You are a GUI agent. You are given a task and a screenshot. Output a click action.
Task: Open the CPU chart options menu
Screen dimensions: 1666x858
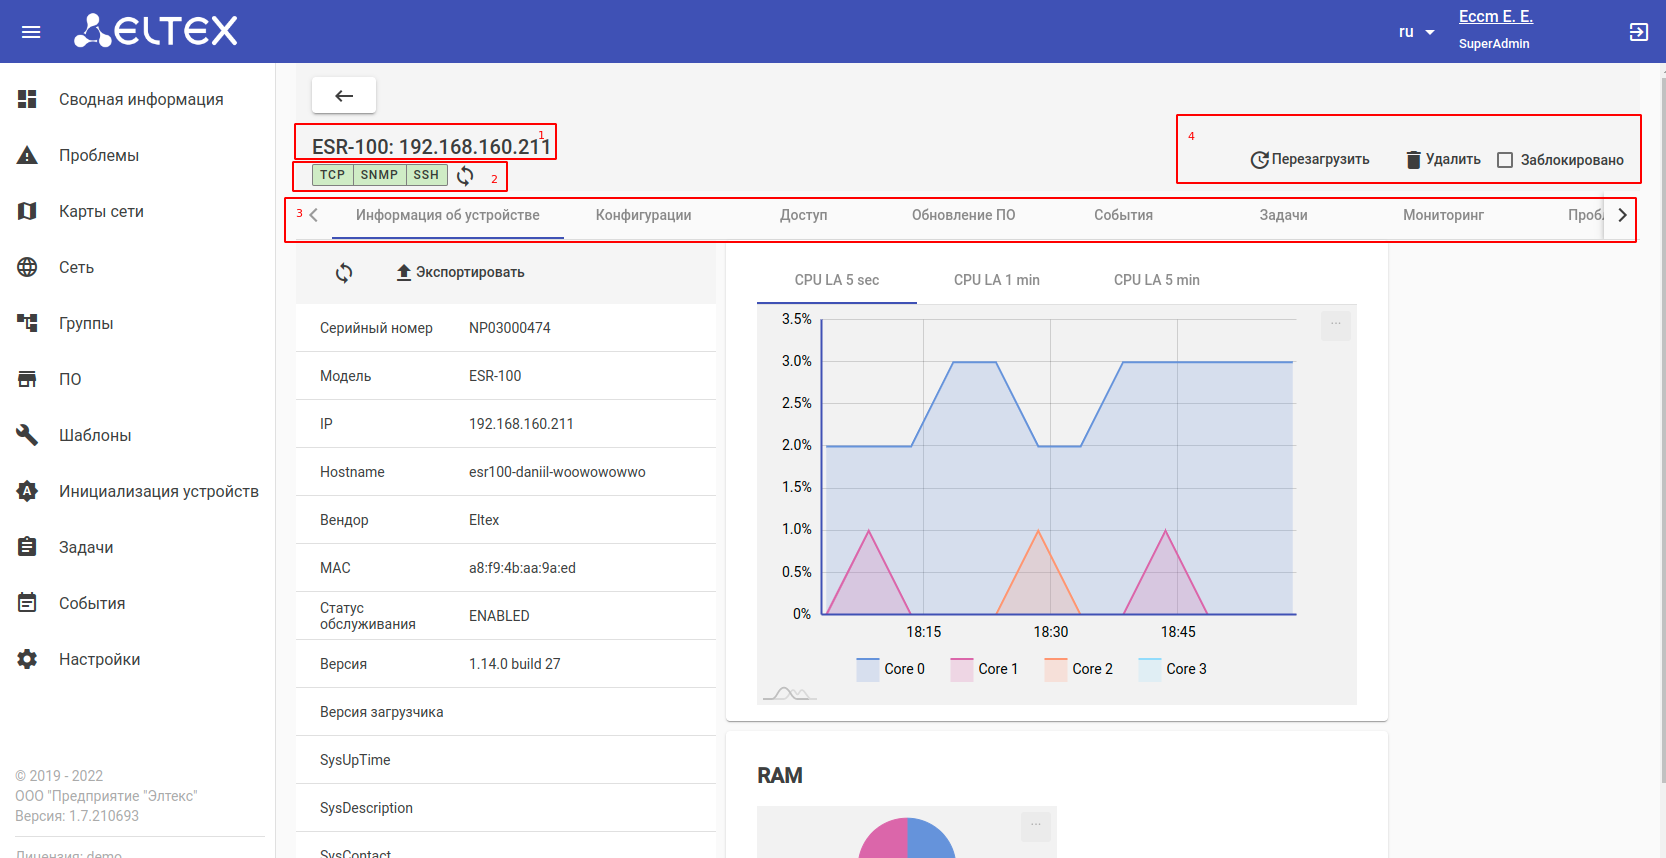point(1336,325)
